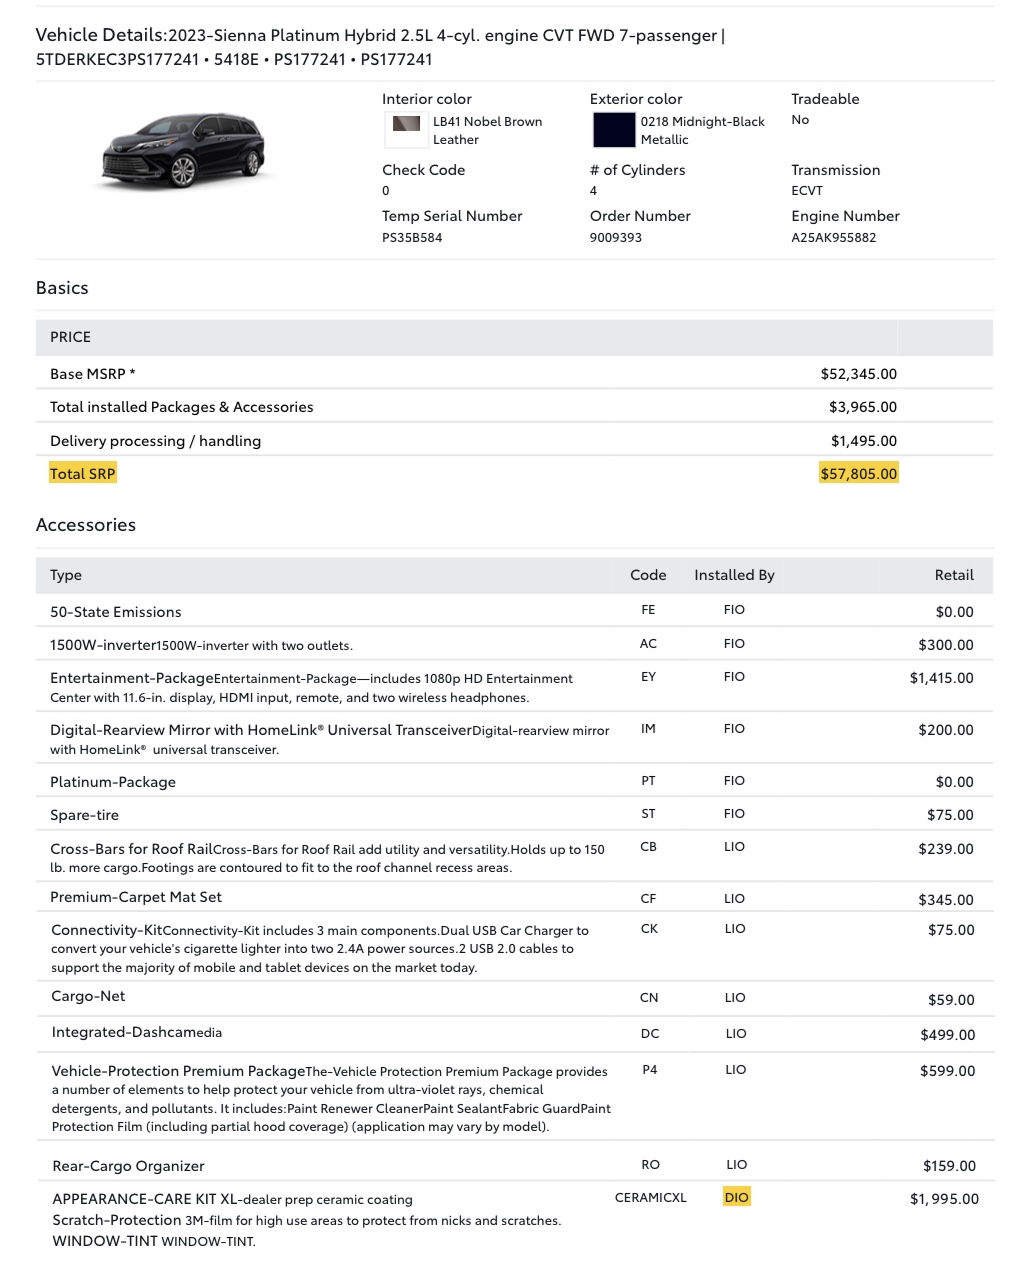
Task: Click the 'CB' accessory code
Action: 648,847
